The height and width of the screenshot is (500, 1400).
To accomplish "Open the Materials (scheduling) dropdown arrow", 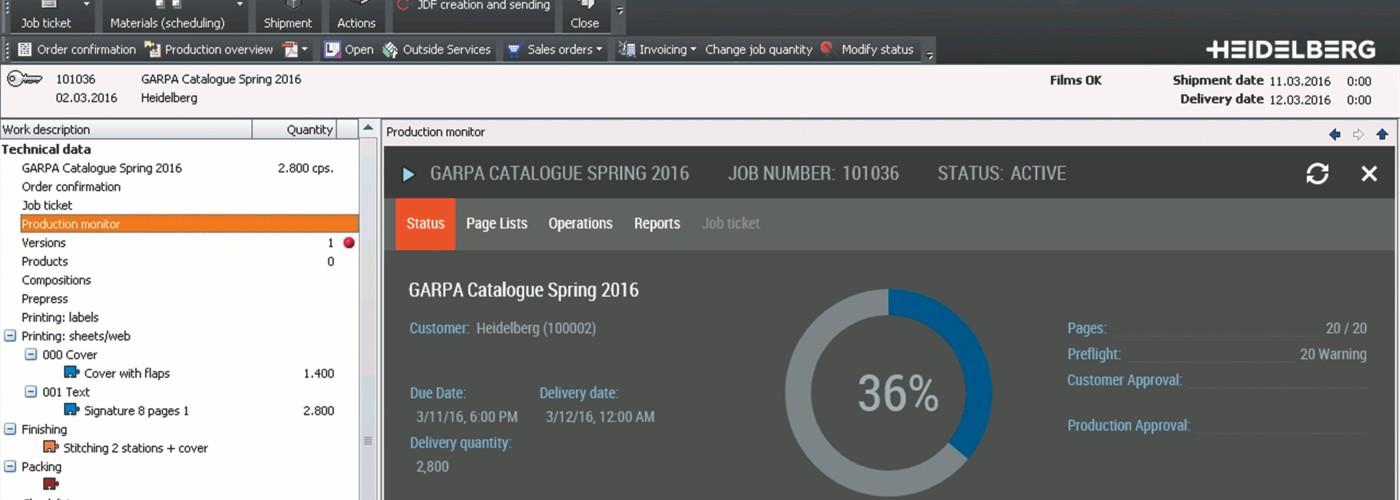I will coord(240,4).
